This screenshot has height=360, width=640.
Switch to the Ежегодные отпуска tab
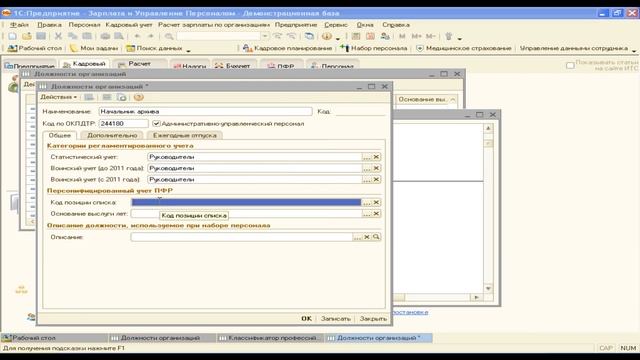tap(184, 135)
